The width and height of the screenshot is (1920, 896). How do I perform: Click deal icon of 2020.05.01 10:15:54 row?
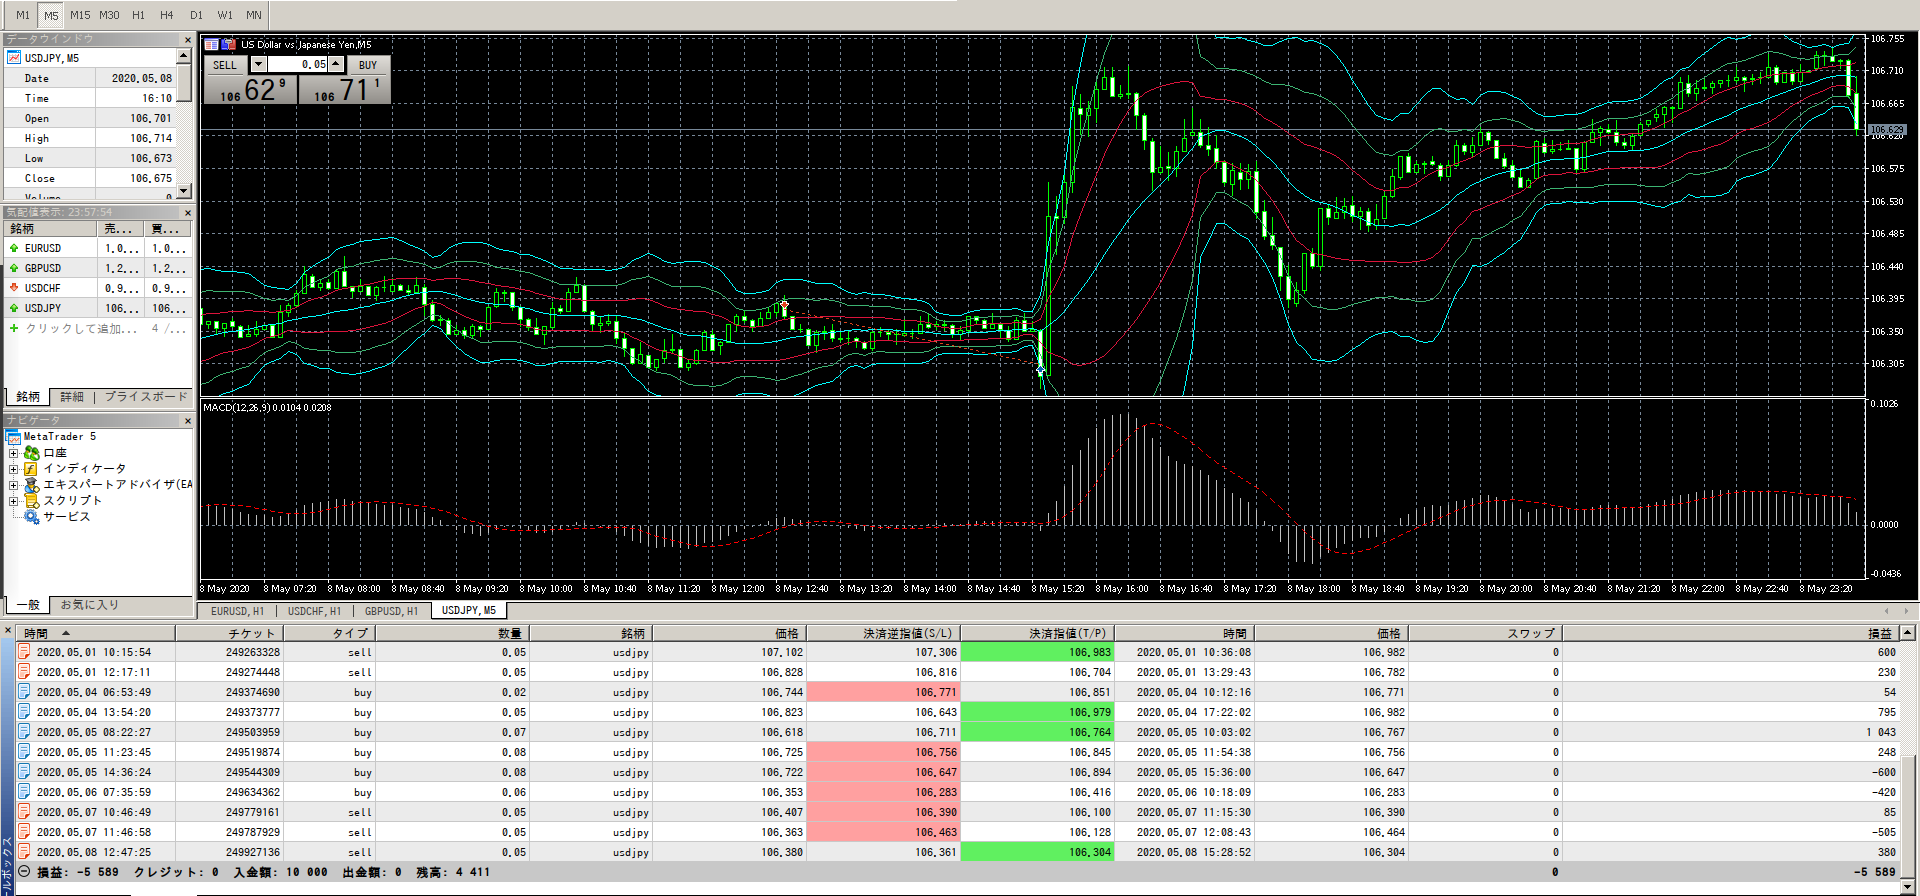pos(24,652)
